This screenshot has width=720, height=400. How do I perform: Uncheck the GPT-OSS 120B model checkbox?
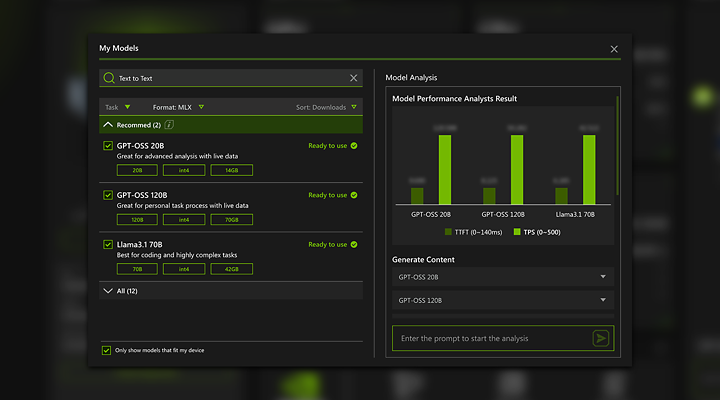point(108,195)
